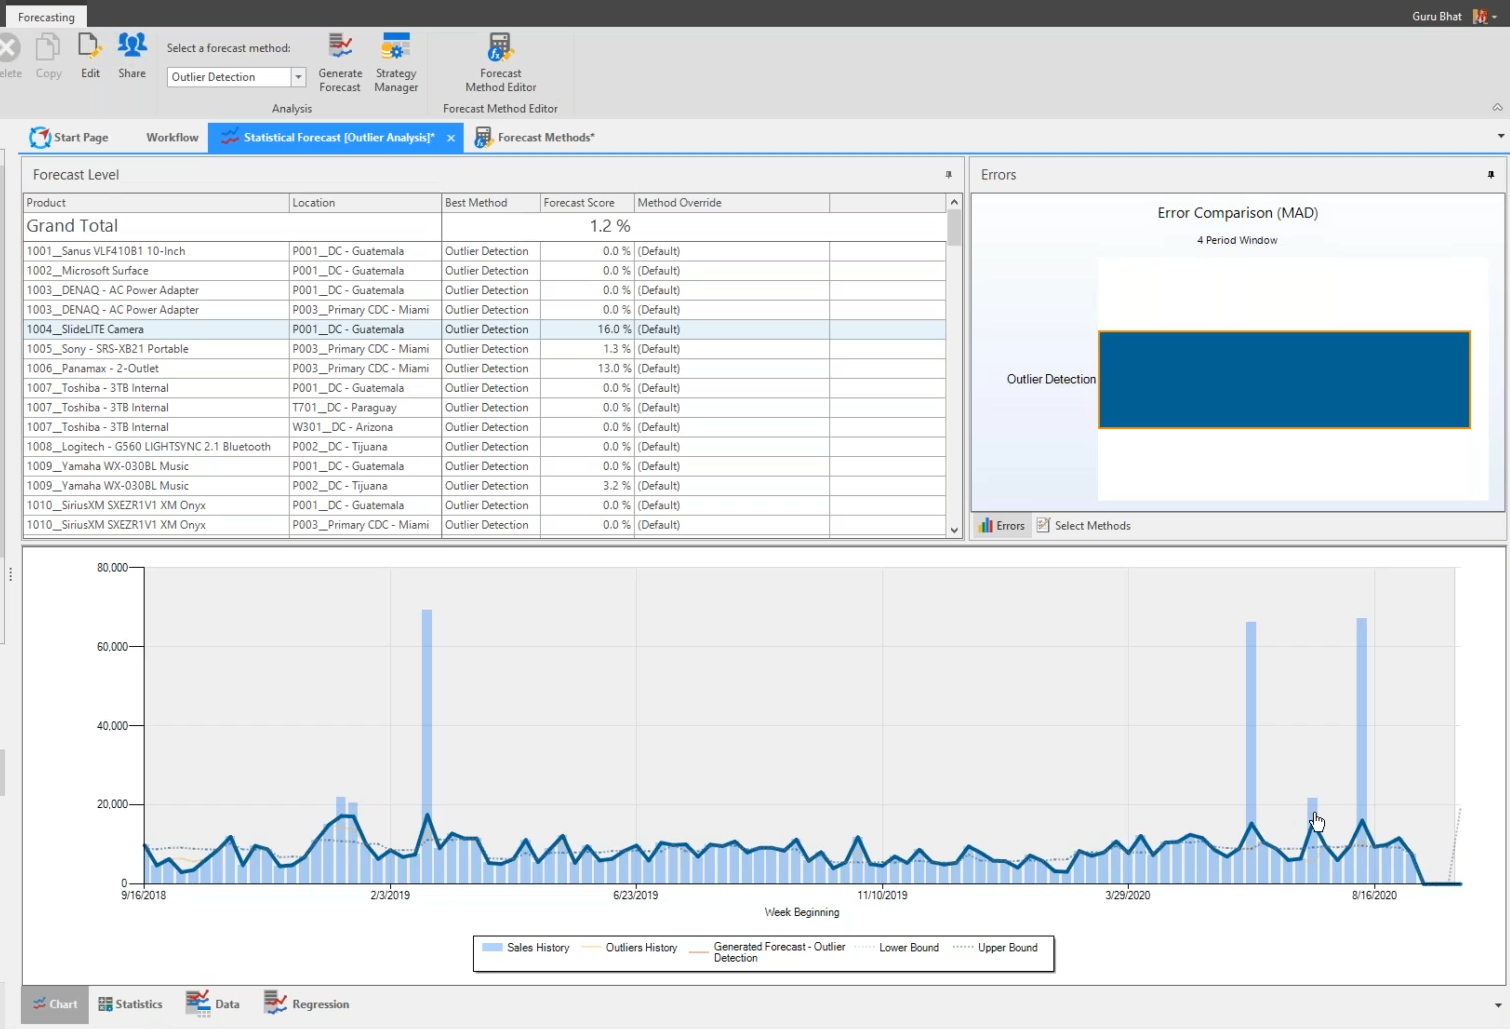Select row 1004__SlideLITE Camera

485,329
